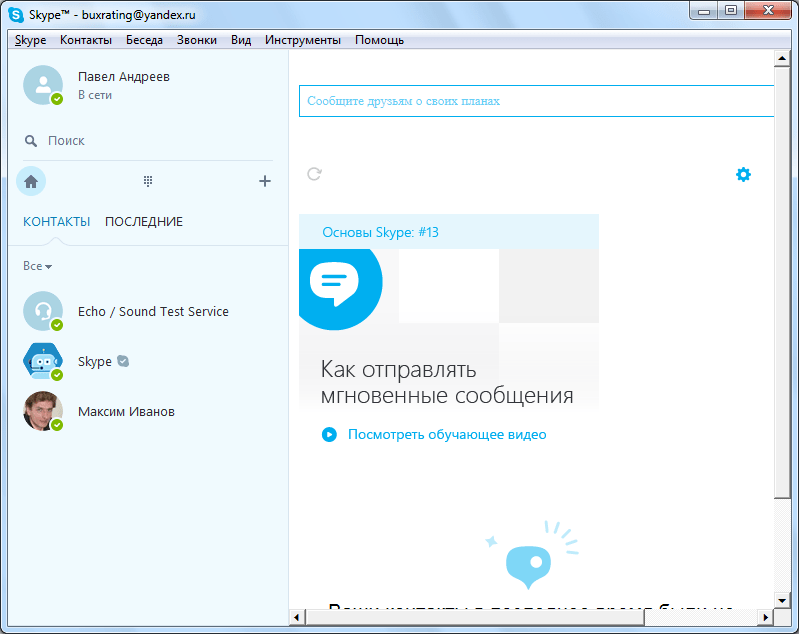Image resolution: width=799 pixels, height=634 pixels.
Task: Open the Основы Skype: #13 header link
Action: point(381,232)
